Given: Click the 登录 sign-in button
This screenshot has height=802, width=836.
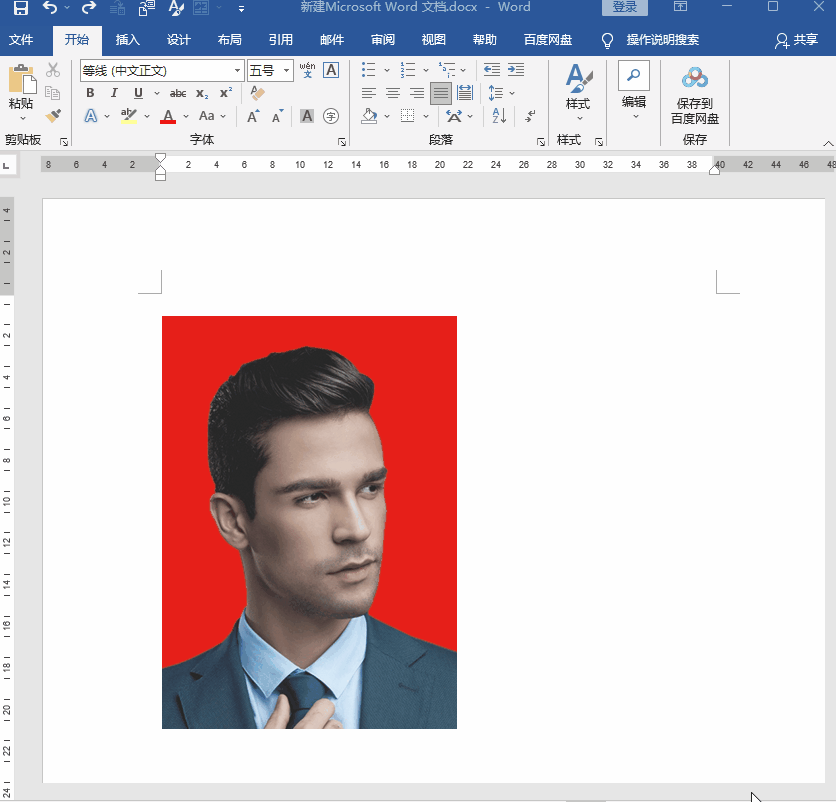Looking at the screenshot, I should pyautogui.click(x=624, y=8).
